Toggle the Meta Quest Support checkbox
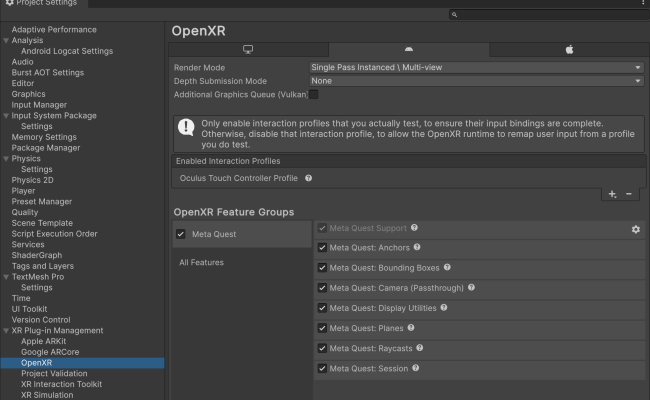The height and width of the screenshot is (400, 650). [322, 228]
